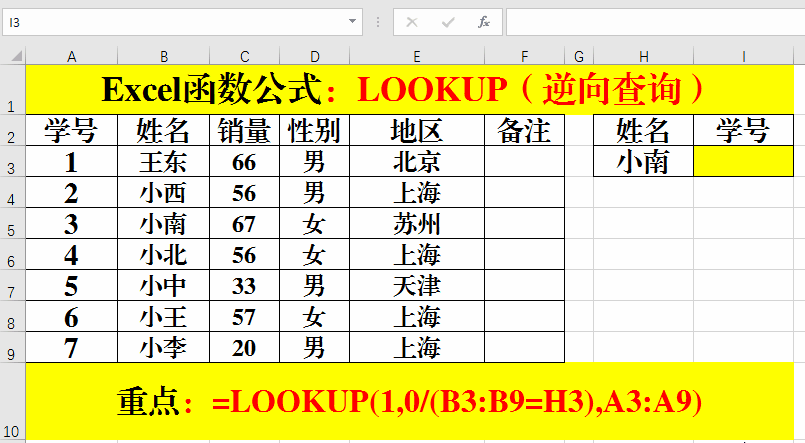Click the name cell '小西'

(x=163, y=192)
